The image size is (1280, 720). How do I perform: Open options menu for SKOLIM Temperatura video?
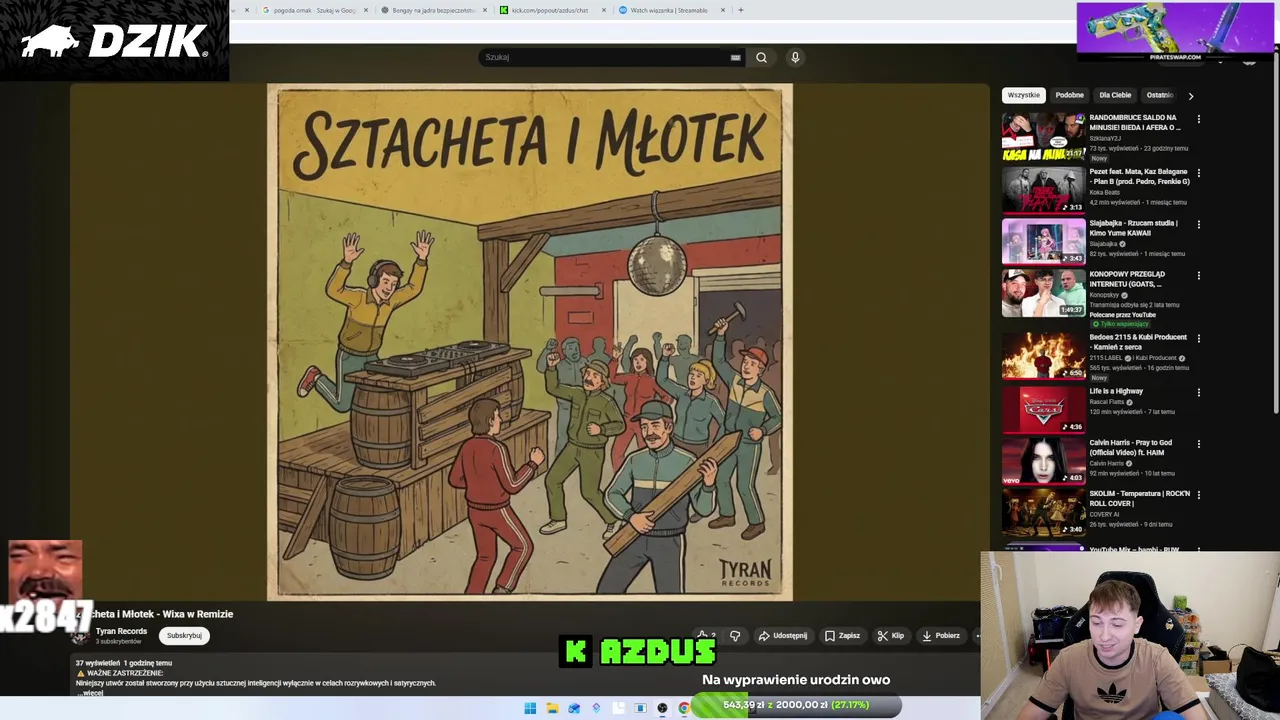(x=1198, y=494)
